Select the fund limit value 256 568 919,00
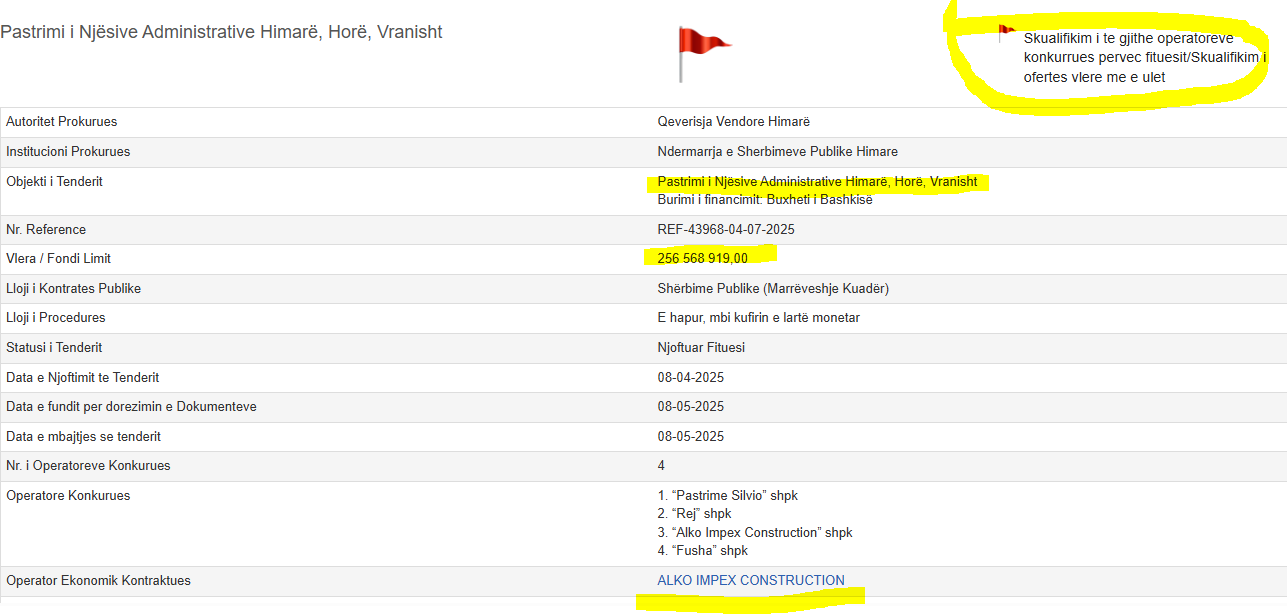 click(702, 258)
